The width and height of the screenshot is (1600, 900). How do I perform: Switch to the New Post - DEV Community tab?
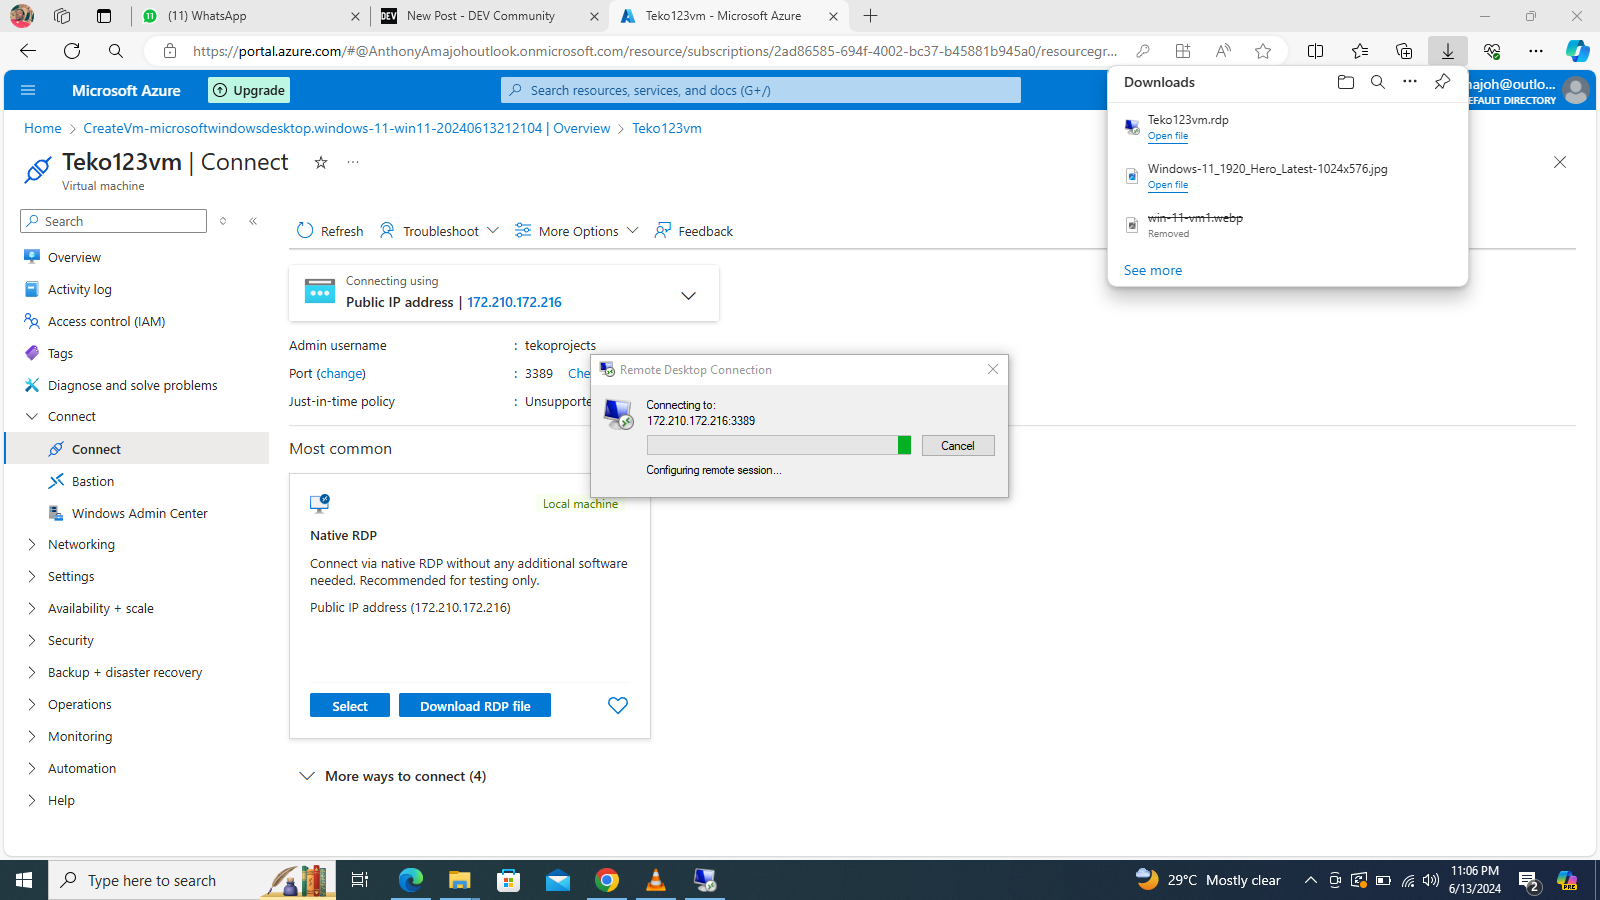[x=490, y=16]
